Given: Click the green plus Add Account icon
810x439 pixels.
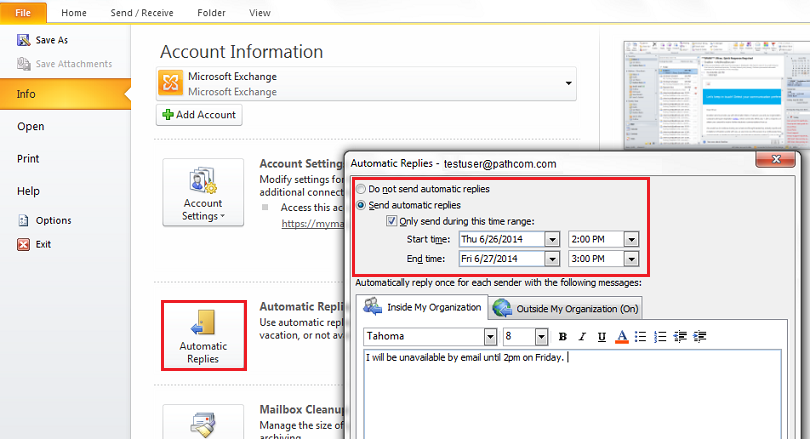Looking at the screenshot, I should pos(168,115).
